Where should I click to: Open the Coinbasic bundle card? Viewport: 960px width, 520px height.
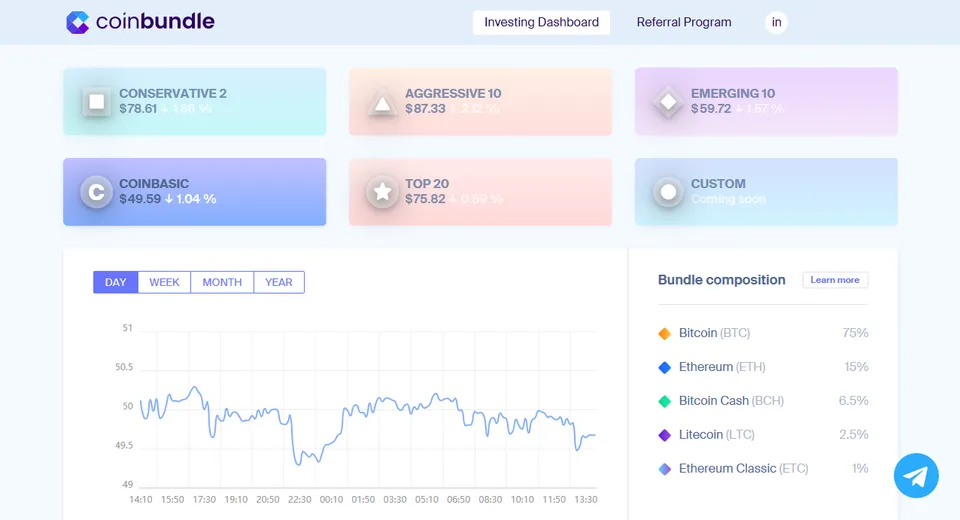coord(195,192)
